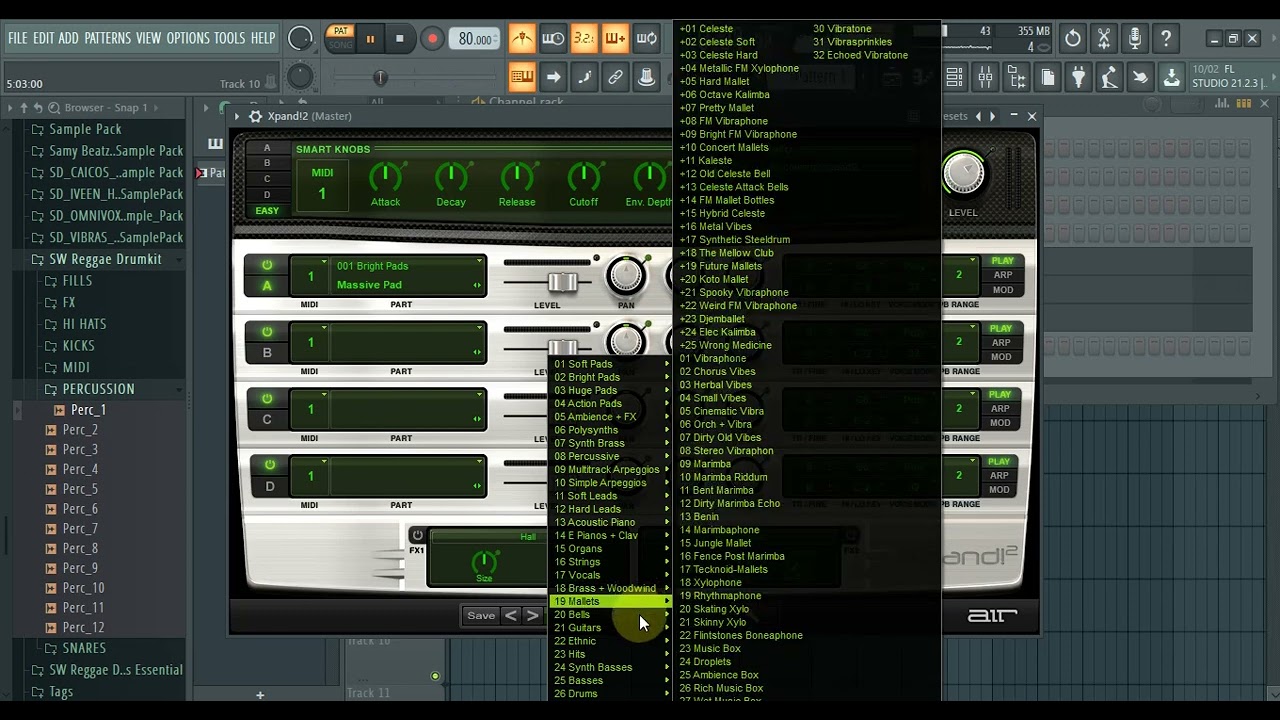Click the question mark help icon

[1166, 39]
